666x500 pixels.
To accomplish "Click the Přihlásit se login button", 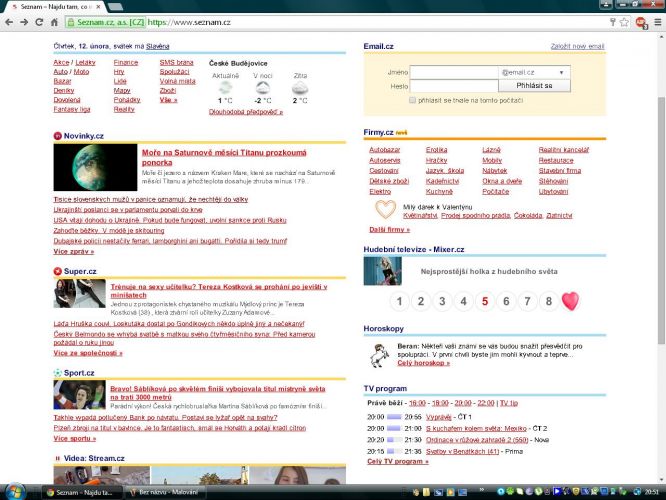I will tap(534, 85).
